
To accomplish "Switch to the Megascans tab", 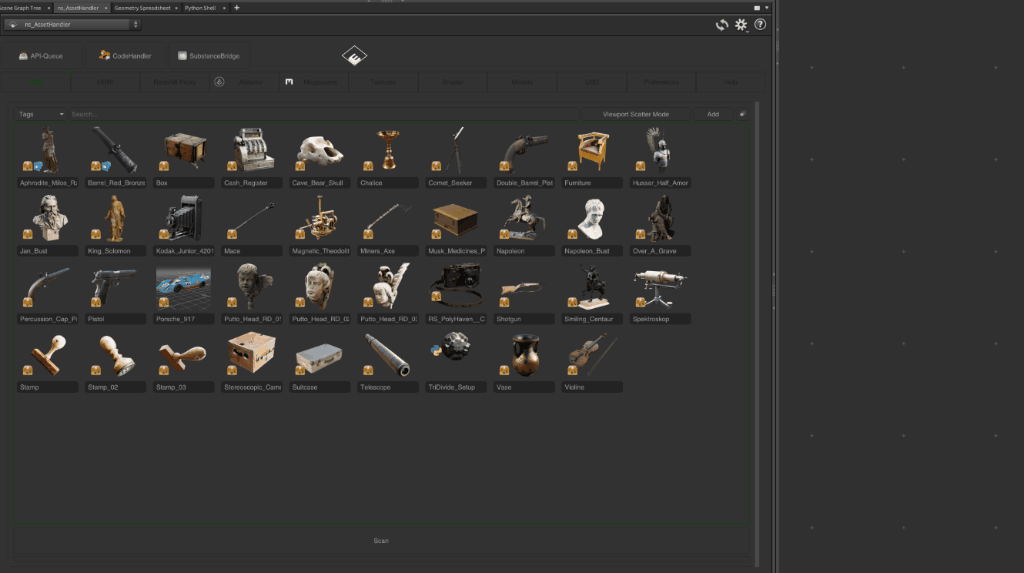I will coord(314,82).
